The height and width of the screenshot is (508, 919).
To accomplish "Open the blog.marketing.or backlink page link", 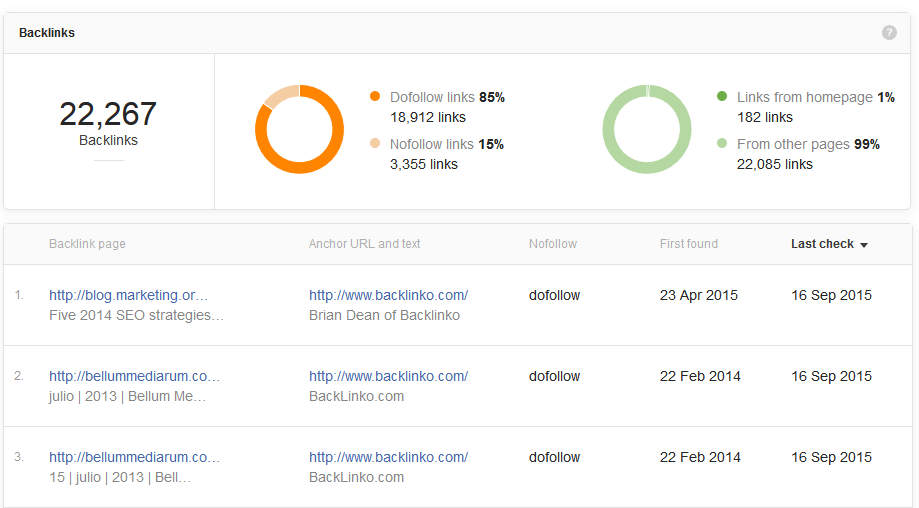I will (x=129, y=295).
